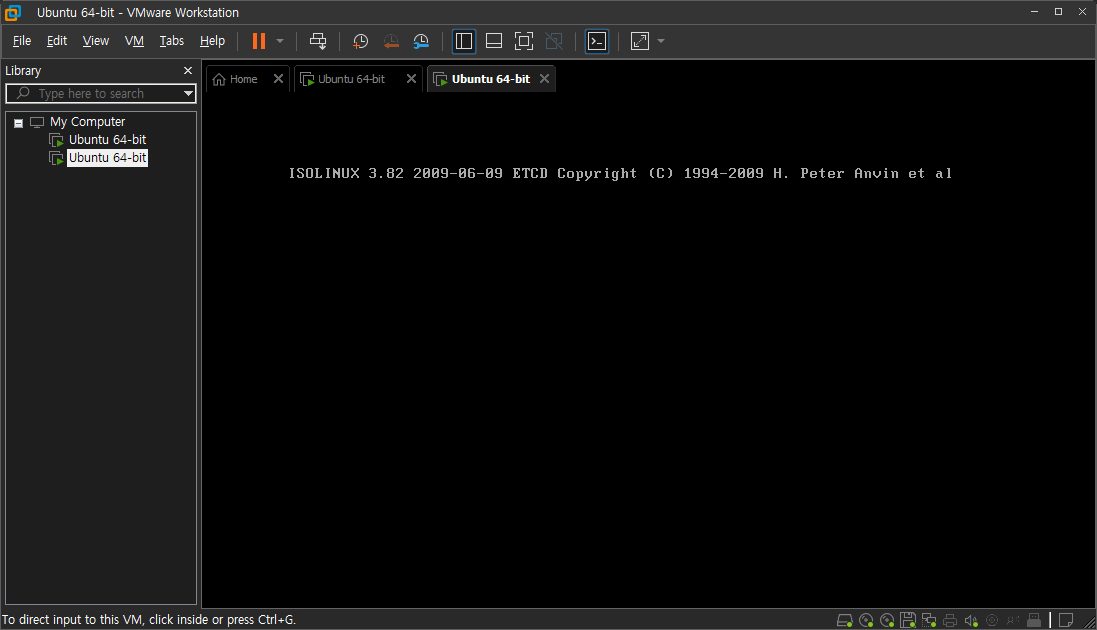The image size is (1097, 630).
Task: Click the sound card status icon
Action: pos(971,620)
